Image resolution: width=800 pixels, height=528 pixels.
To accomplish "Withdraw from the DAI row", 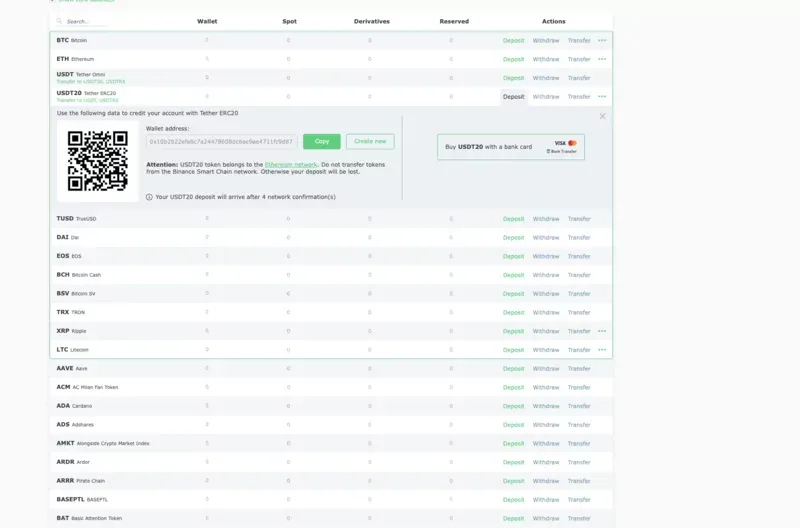I will tap(546, 238).
